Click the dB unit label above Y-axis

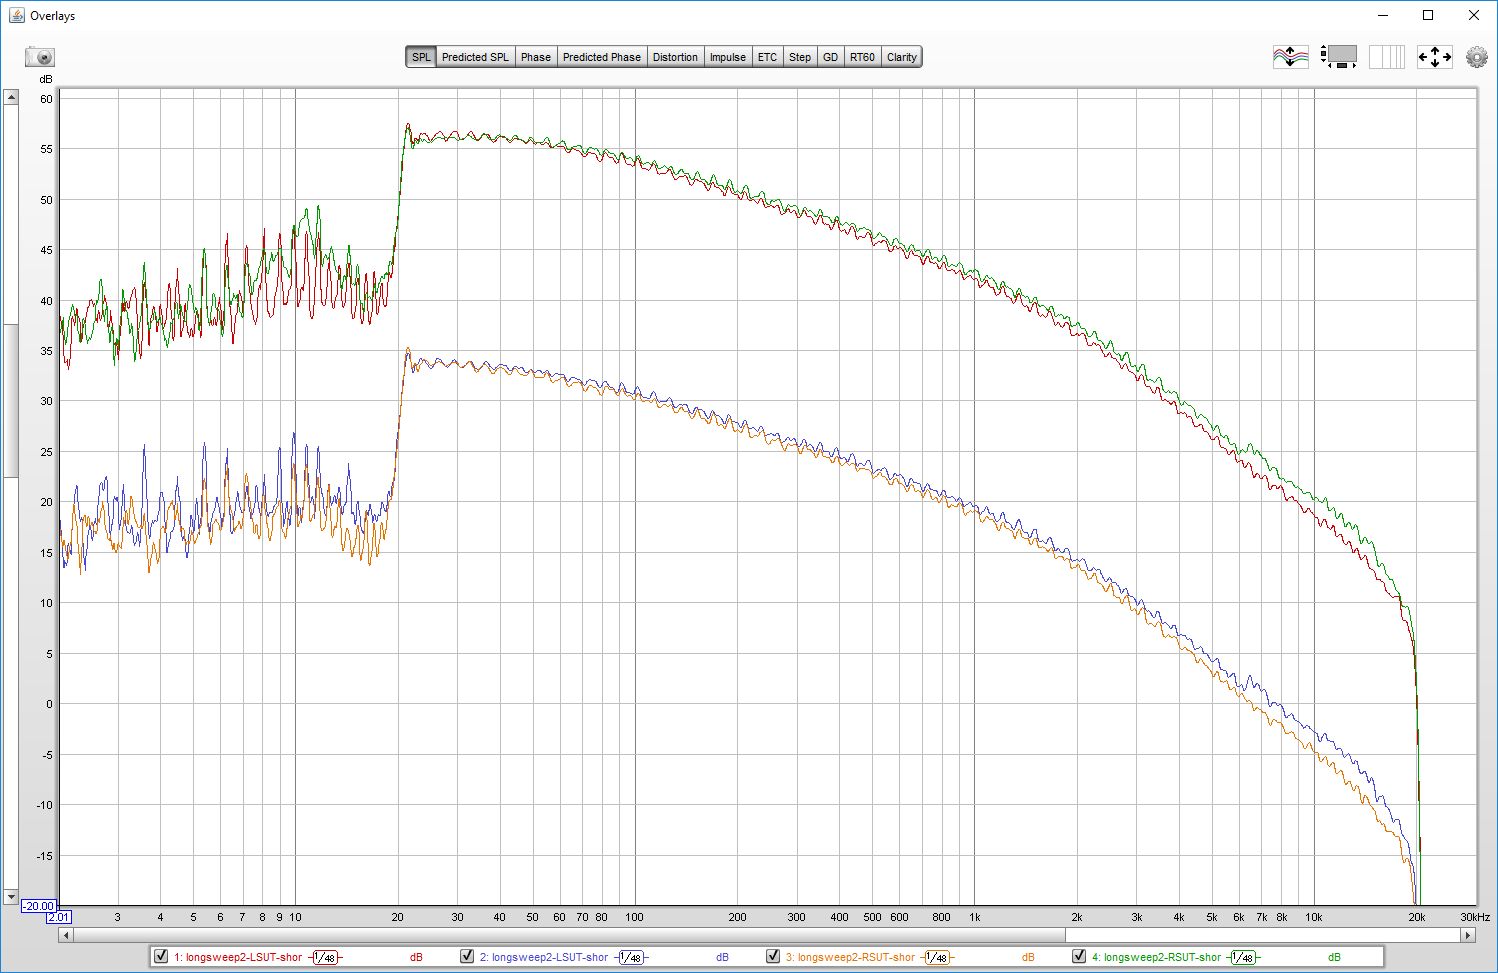pyautogui.click(x=46, y=79)
